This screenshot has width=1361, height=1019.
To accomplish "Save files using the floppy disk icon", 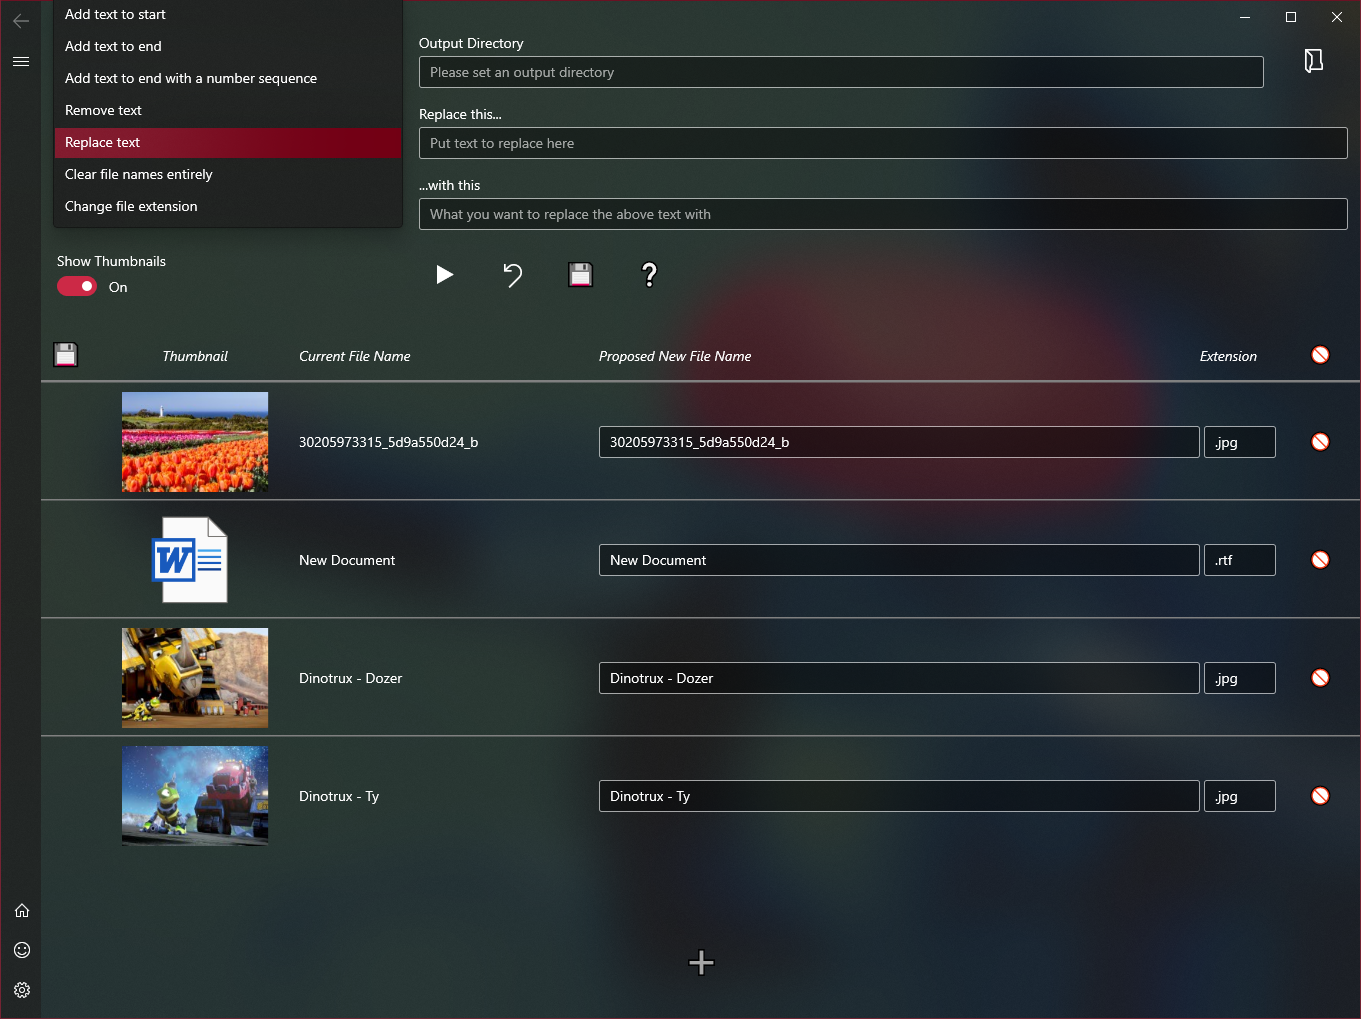I will (580, 274).
